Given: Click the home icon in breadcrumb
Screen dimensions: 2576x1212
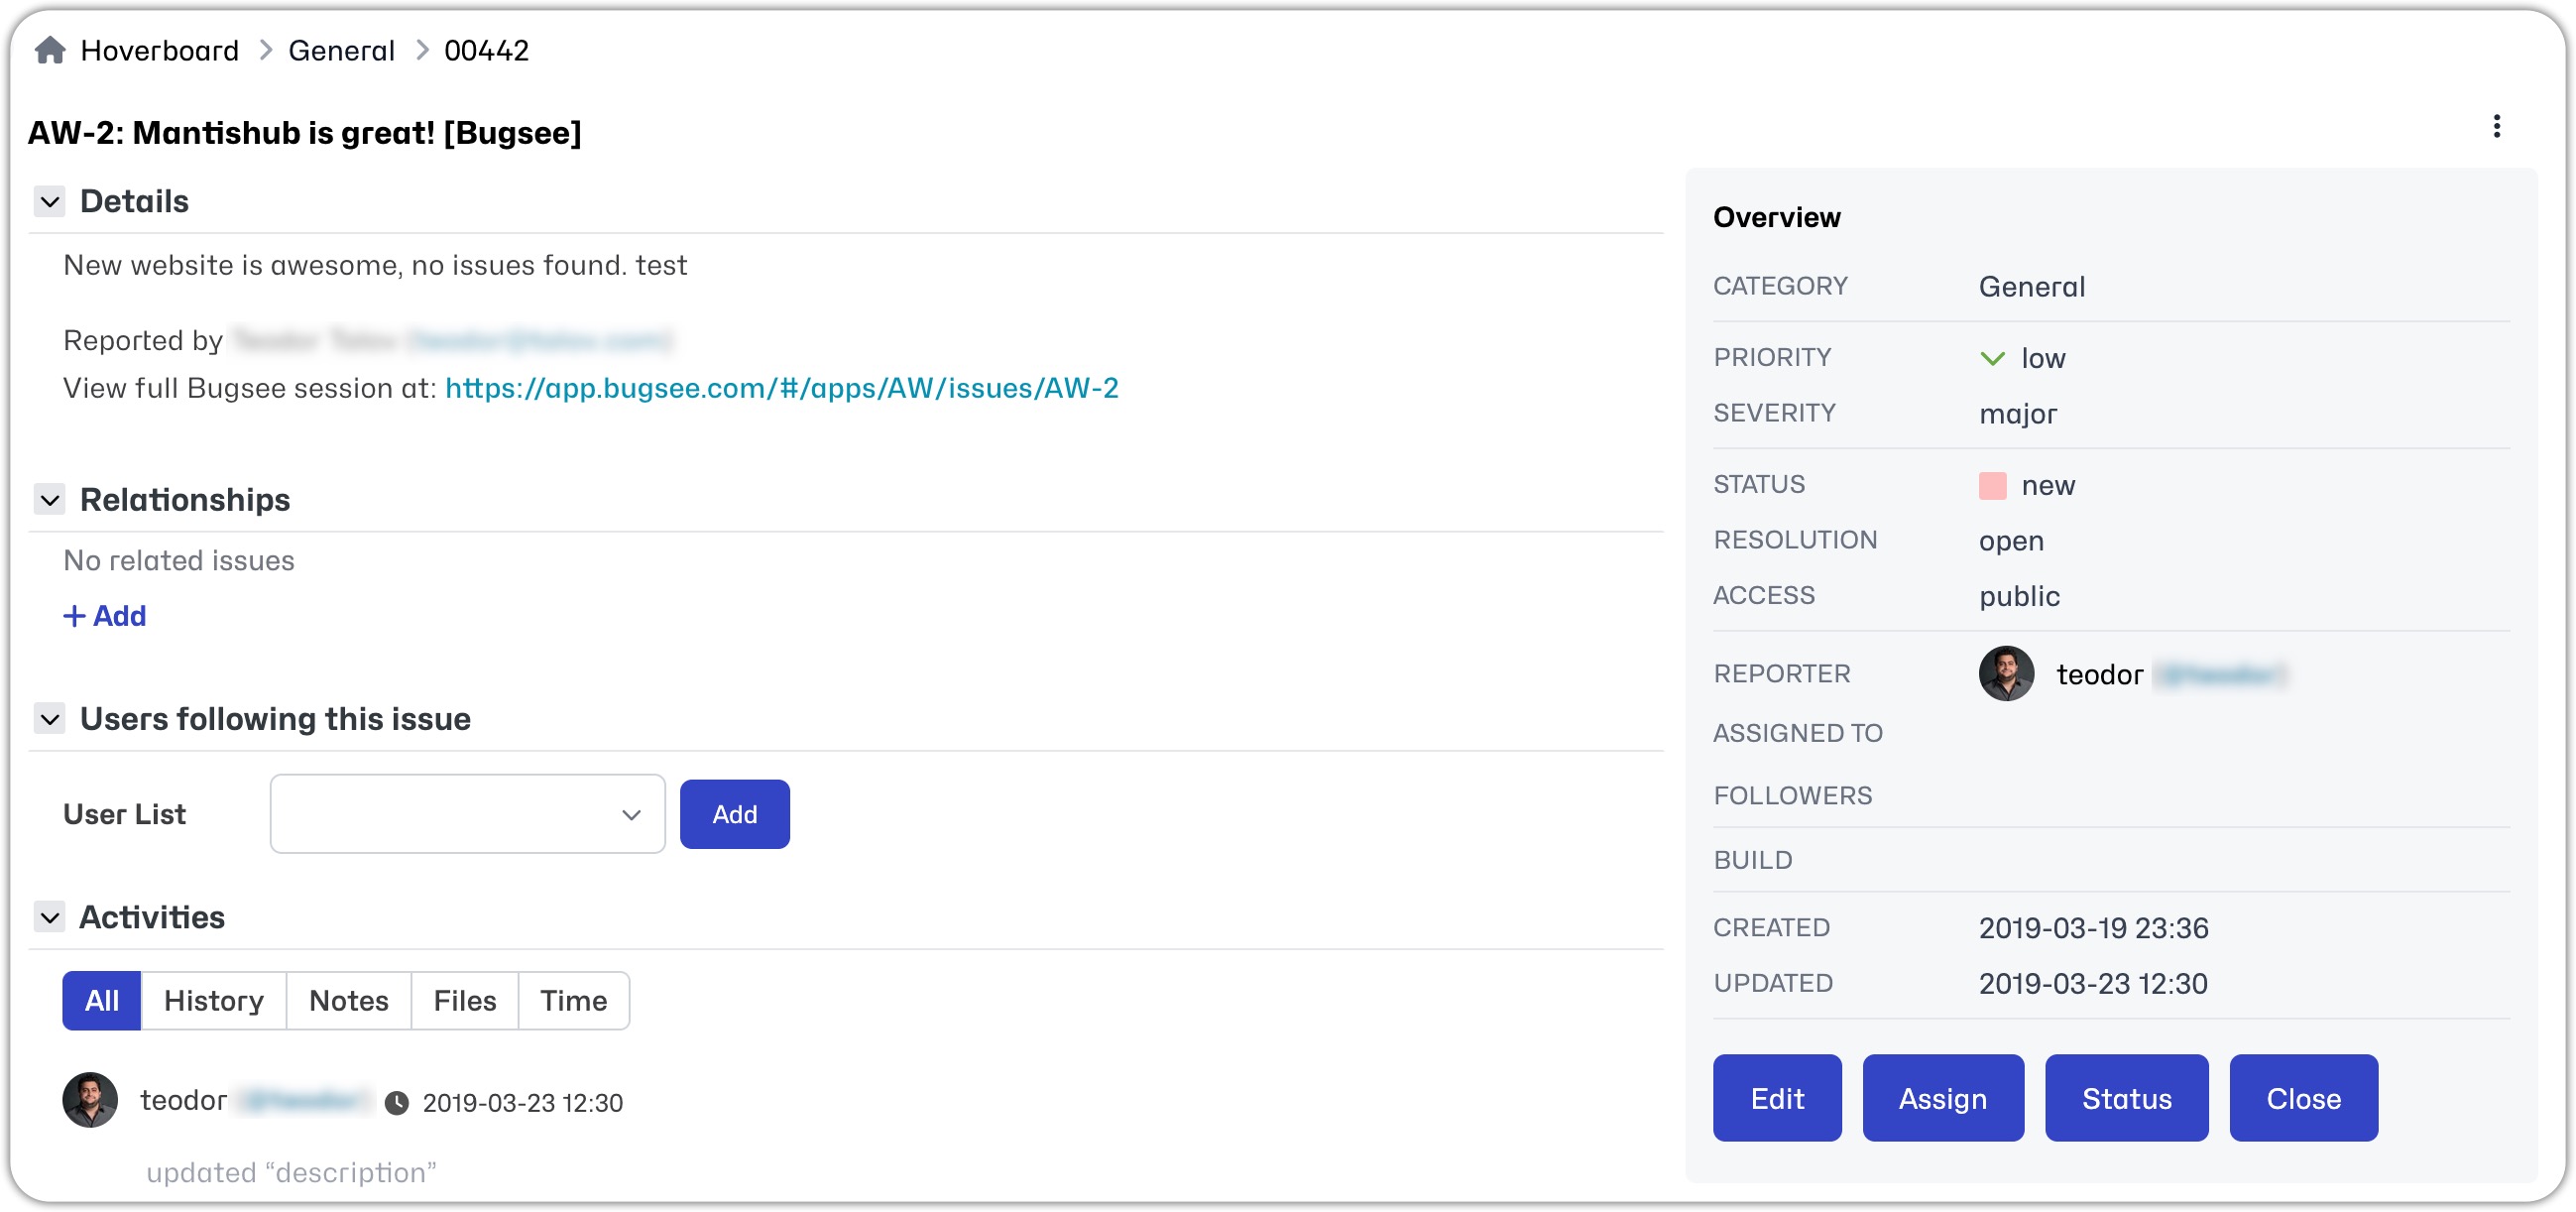Looking at the screenshot, I should pos(50,50).
